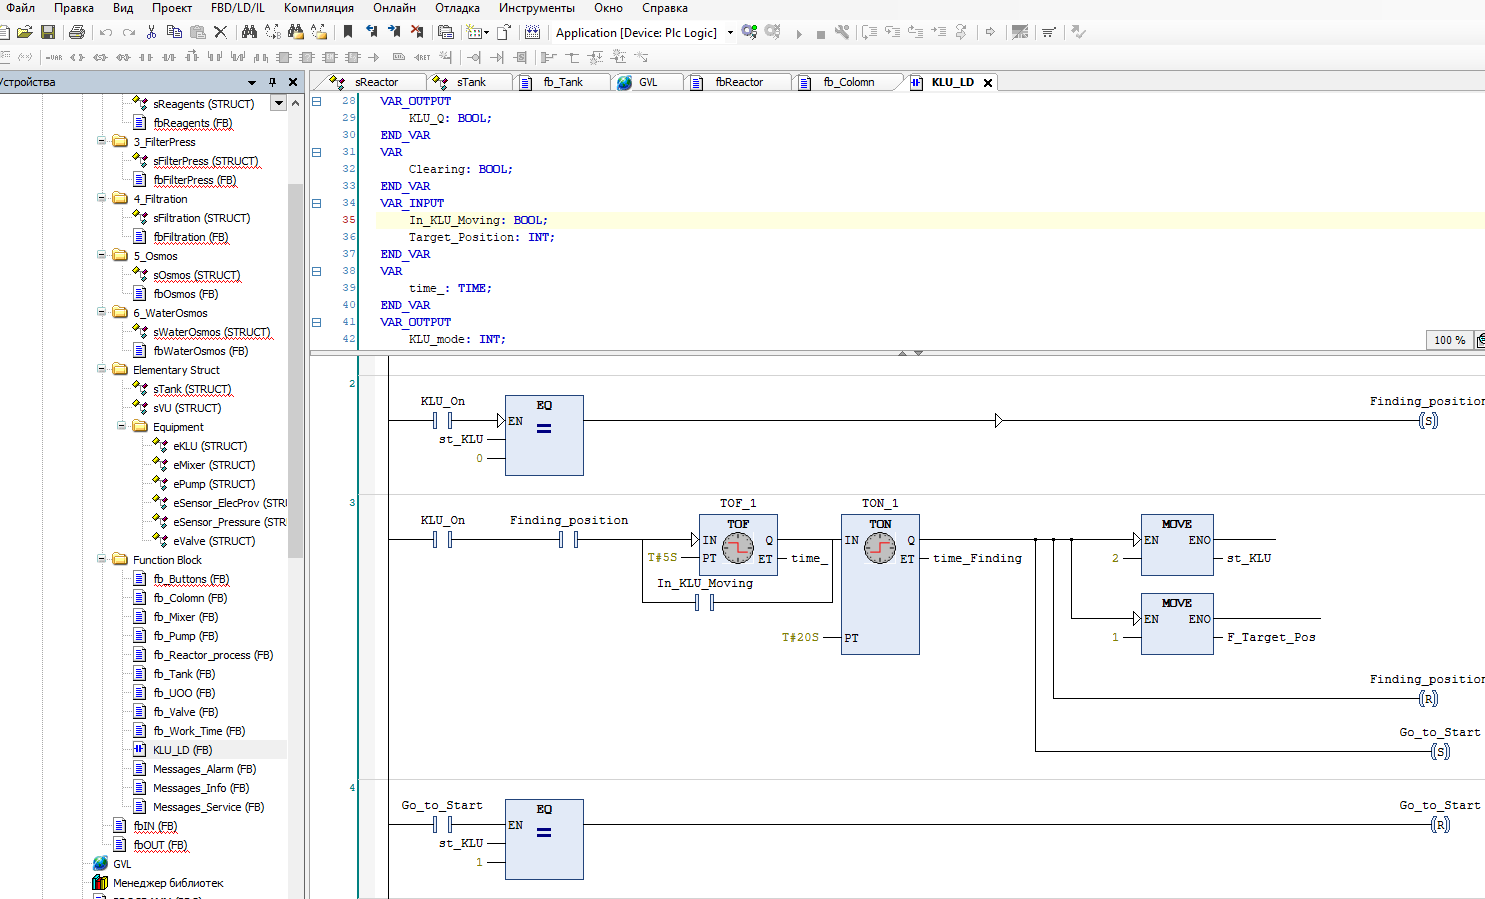This screenshot has height=899, width=1485.
Task: Collapse the VAR_INPUT block at line 34
Action: [317, 203]
